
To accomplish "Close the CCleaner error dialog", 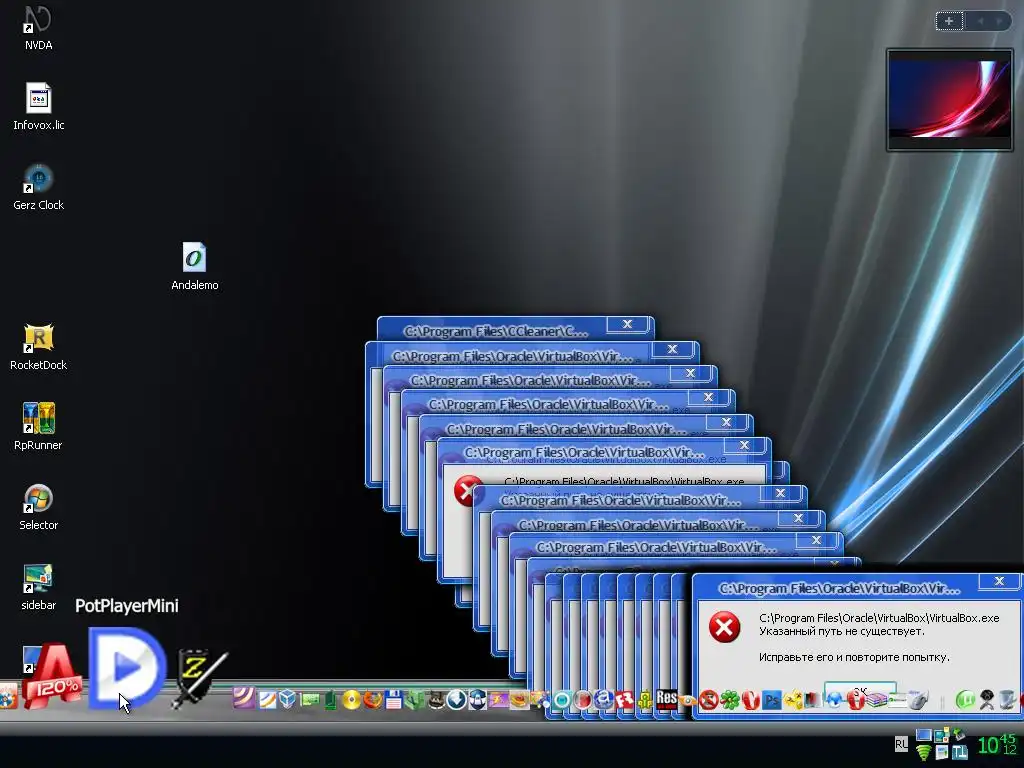I will pyautogui.click(x=627, y=324).
